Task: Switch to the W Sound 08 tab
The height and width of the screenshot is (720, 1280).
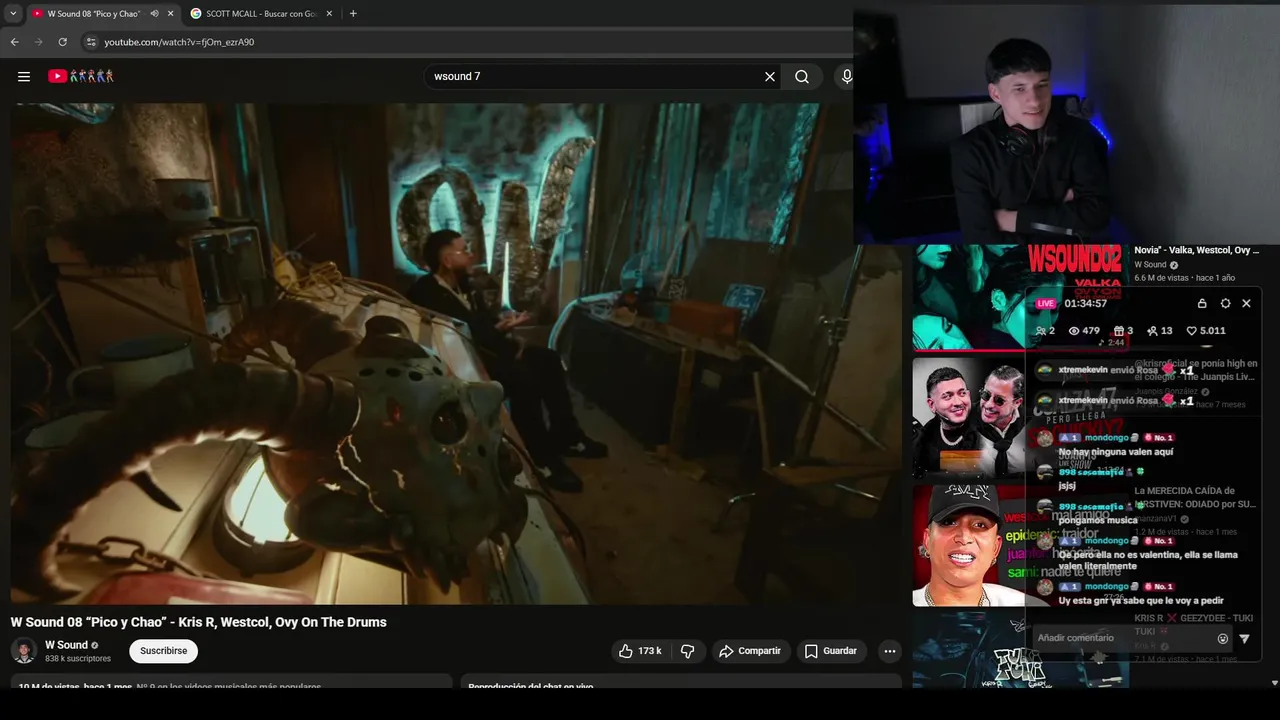Action: tap(93, 14)
